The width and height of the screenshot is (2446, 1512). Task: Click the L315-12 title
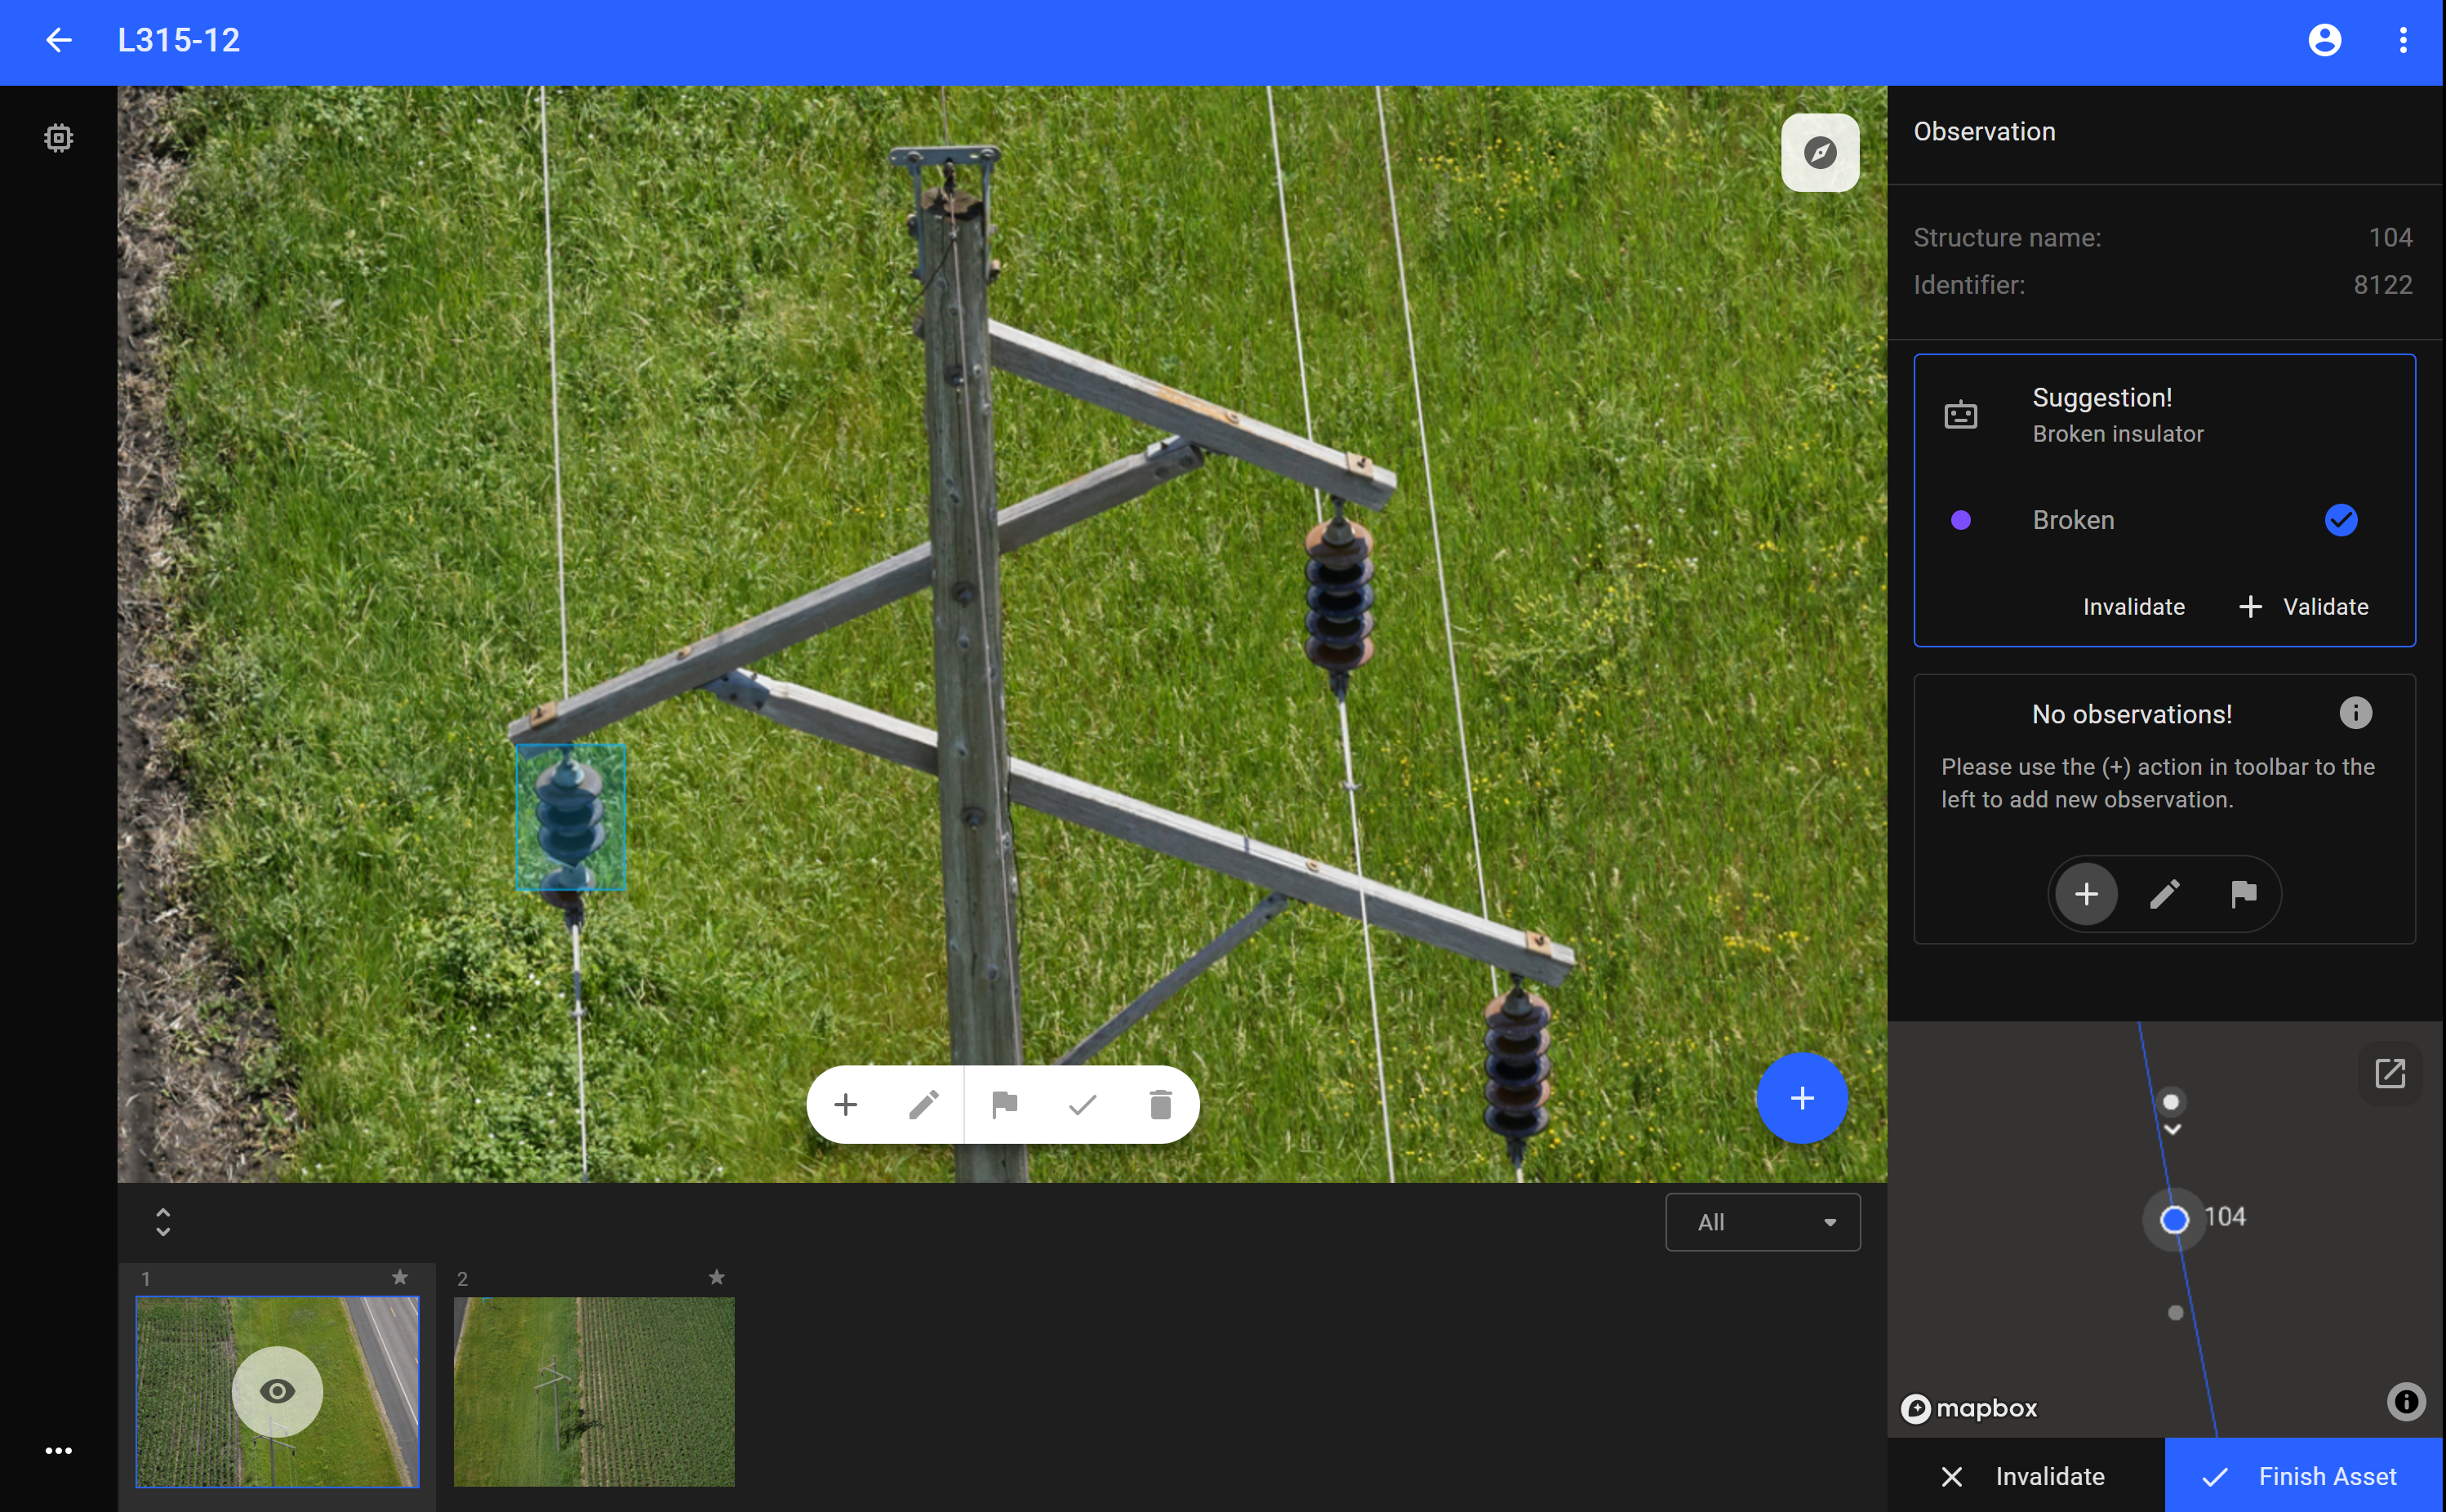tap(179, 40)
